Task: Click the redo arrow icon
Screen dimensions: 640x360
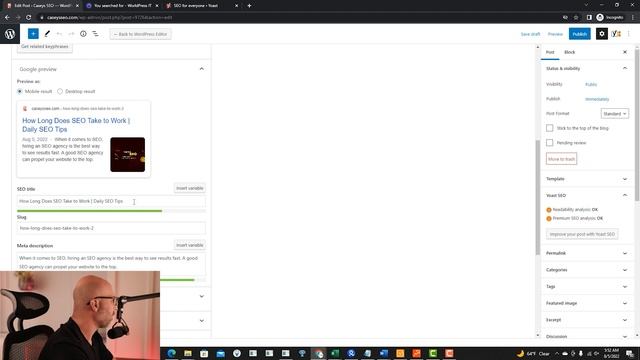Action: [x=71, y=34]
